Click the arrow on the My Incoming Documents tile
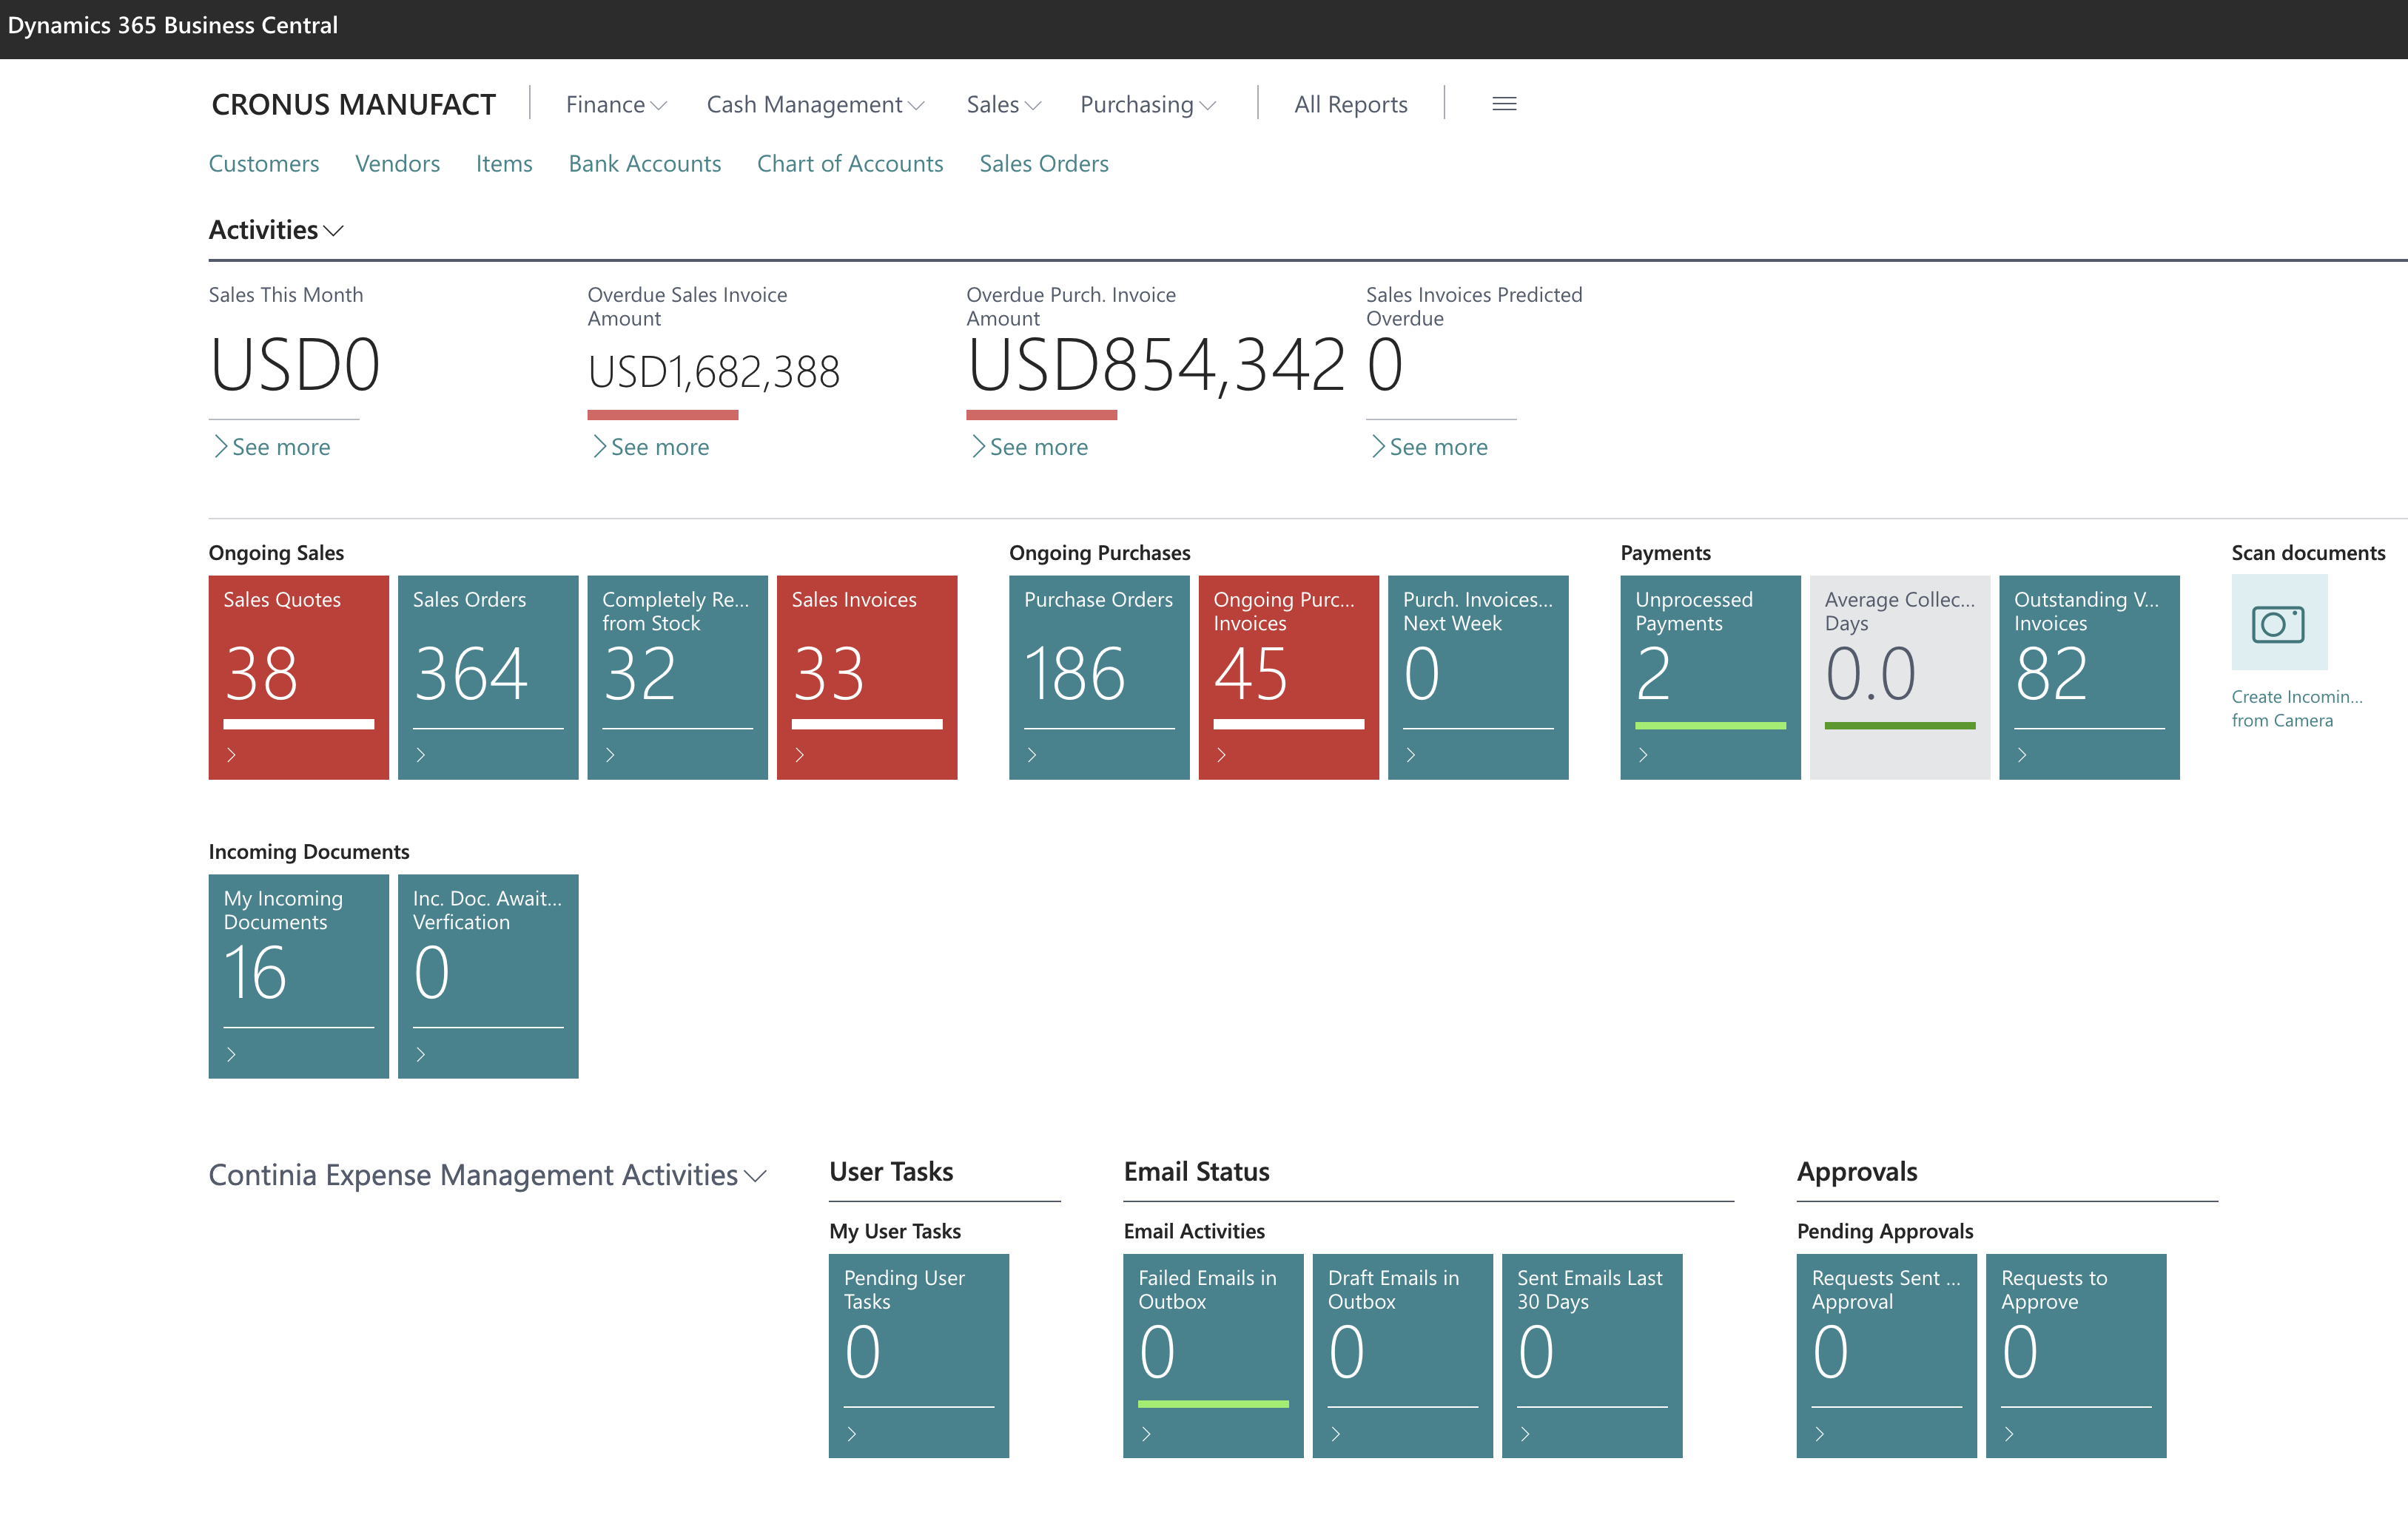The width and height of the screenshot is (2408, 1521). click(231, 1054)
